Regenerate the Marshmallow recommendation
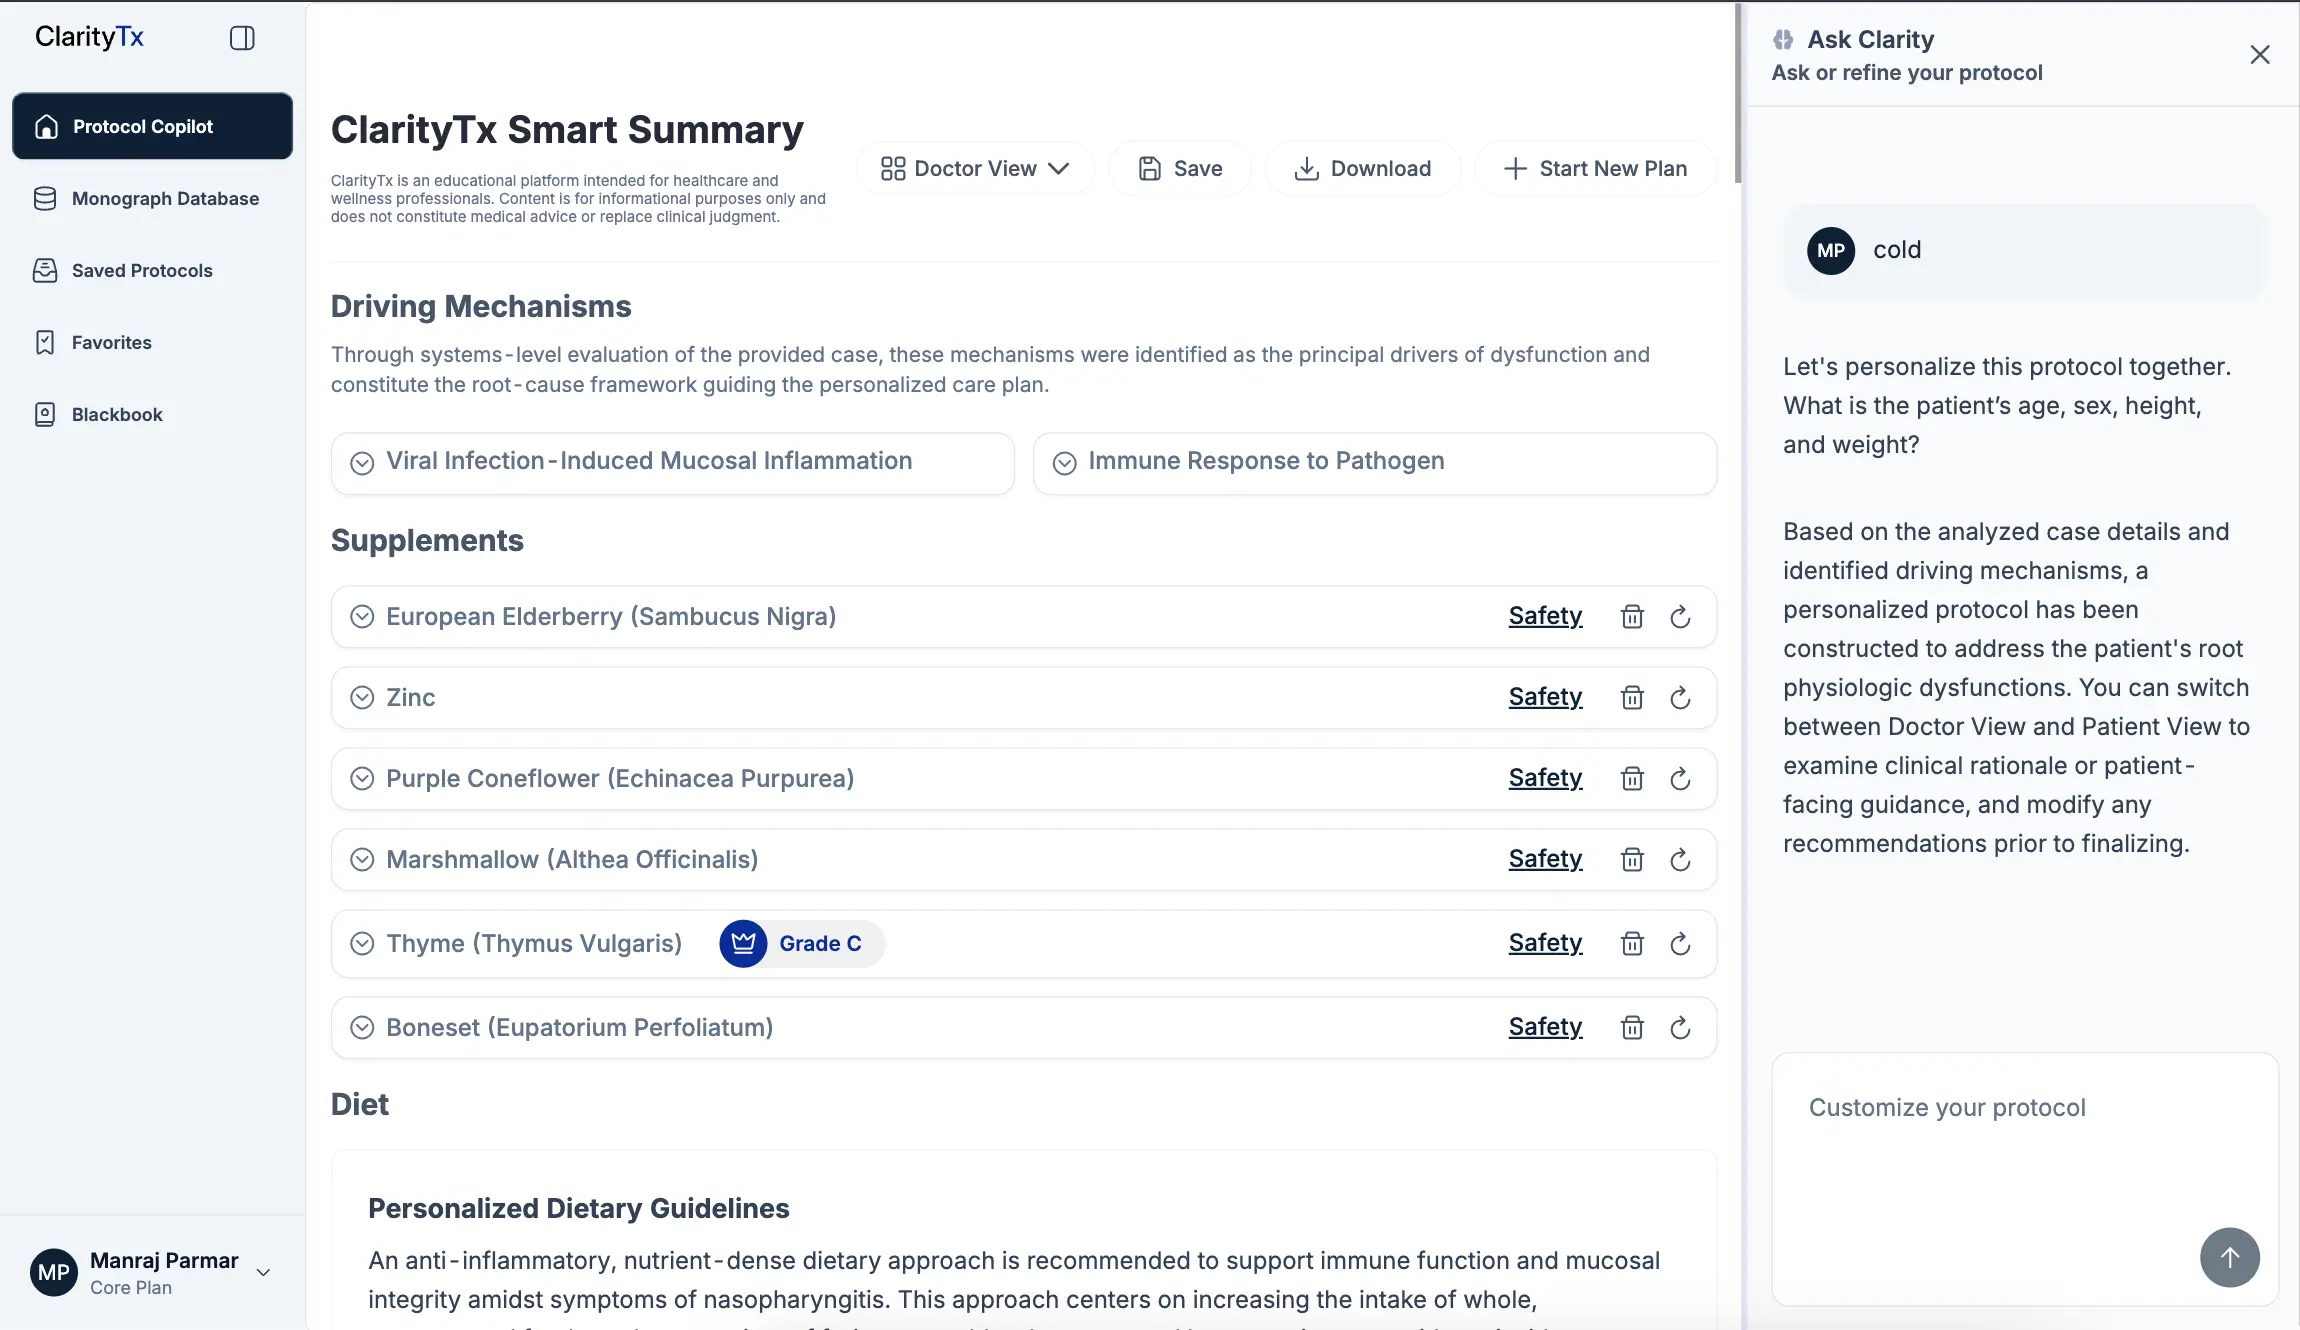 [1679, 859]
